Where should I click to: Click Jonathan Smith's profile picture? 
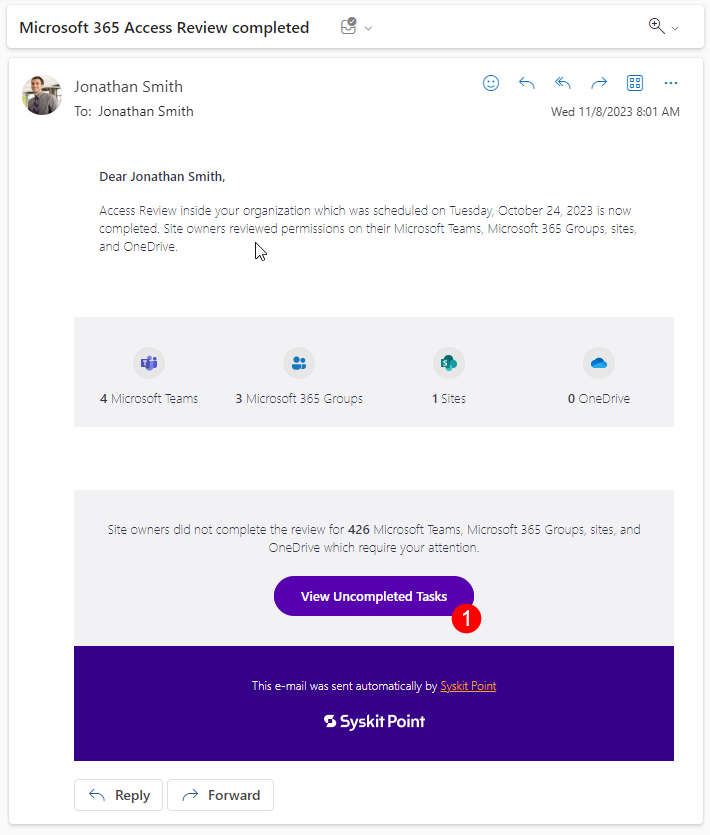[x=41, y=95]
